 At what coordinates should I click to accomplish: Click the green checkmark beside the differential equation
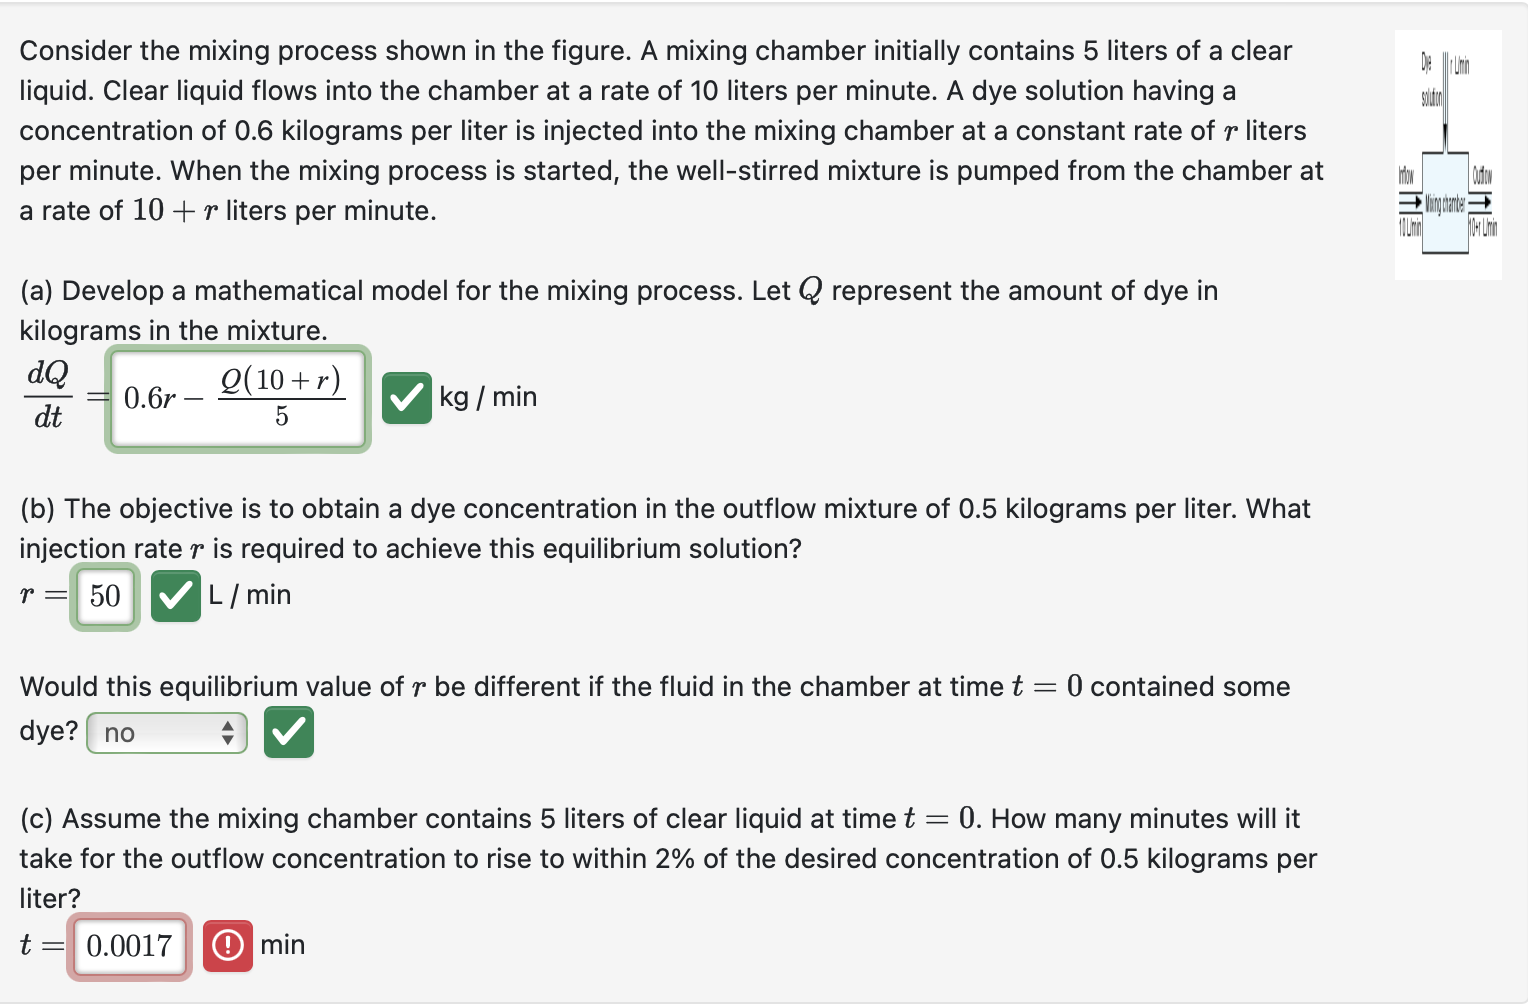(x=406, y=397)
